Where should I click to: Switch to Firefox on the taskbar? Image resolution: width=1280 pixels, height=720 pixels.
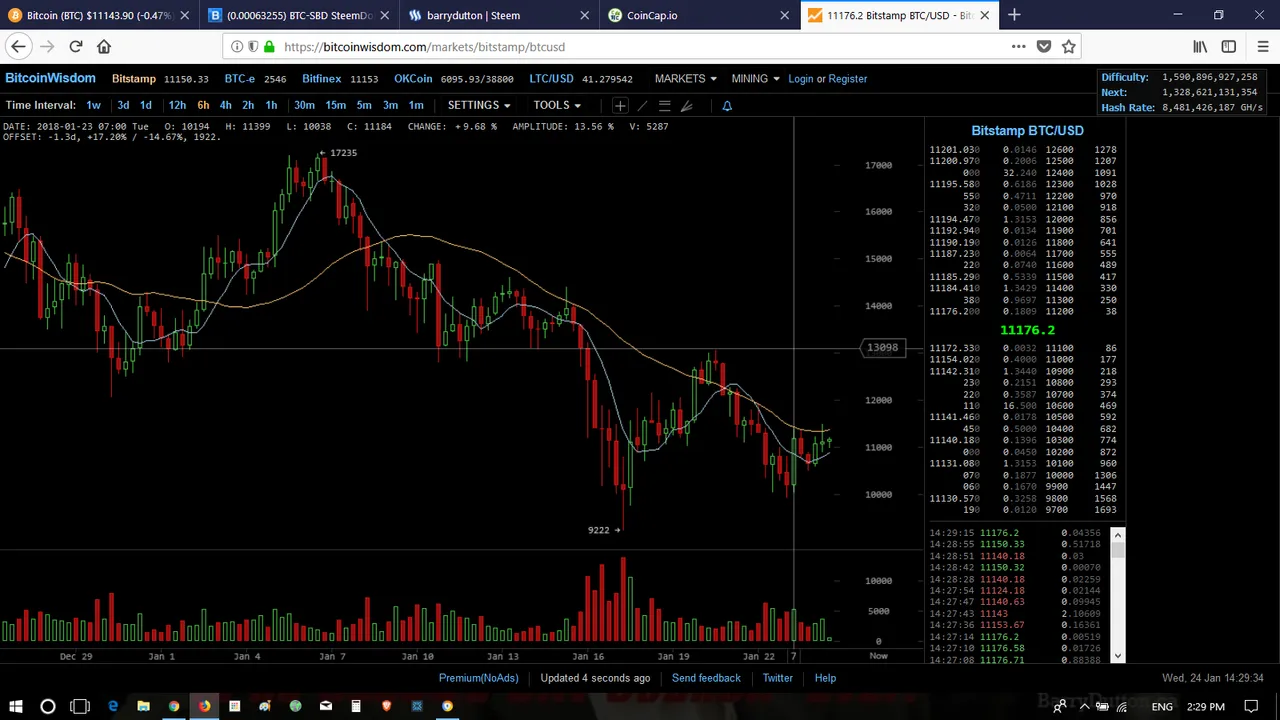coord(204,706)
